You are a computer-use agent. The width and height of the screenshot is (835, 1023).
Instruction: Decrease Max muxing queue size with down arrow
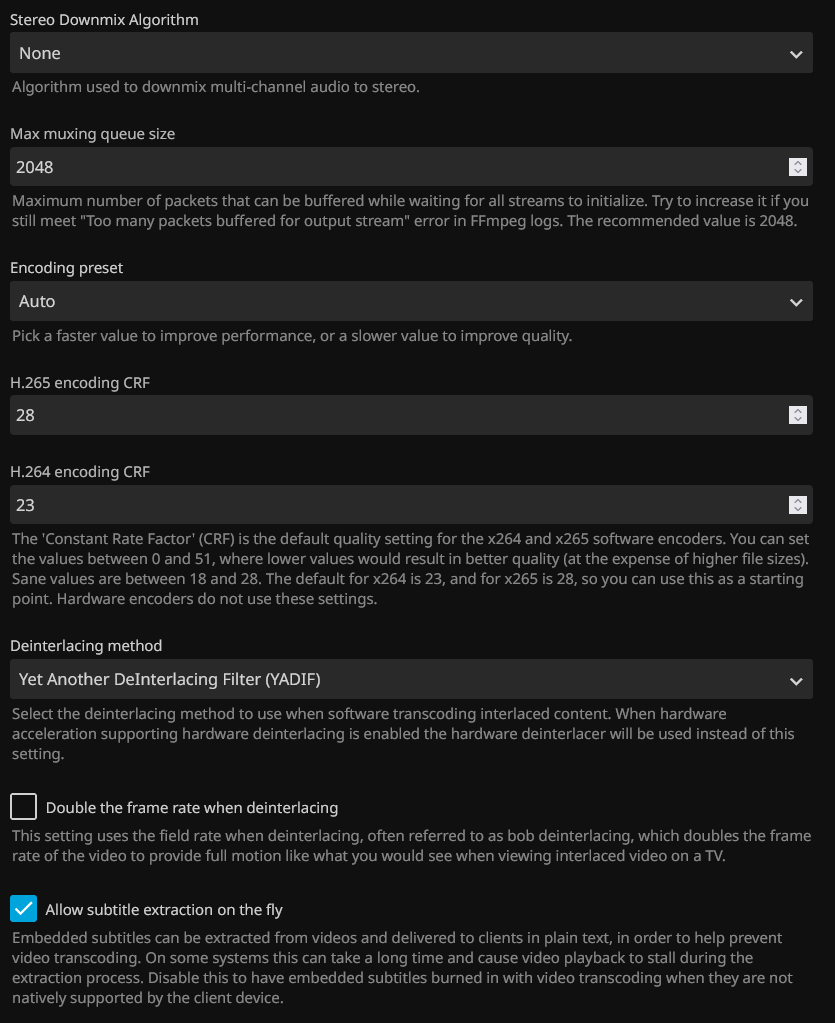click(x=797, y=172)
